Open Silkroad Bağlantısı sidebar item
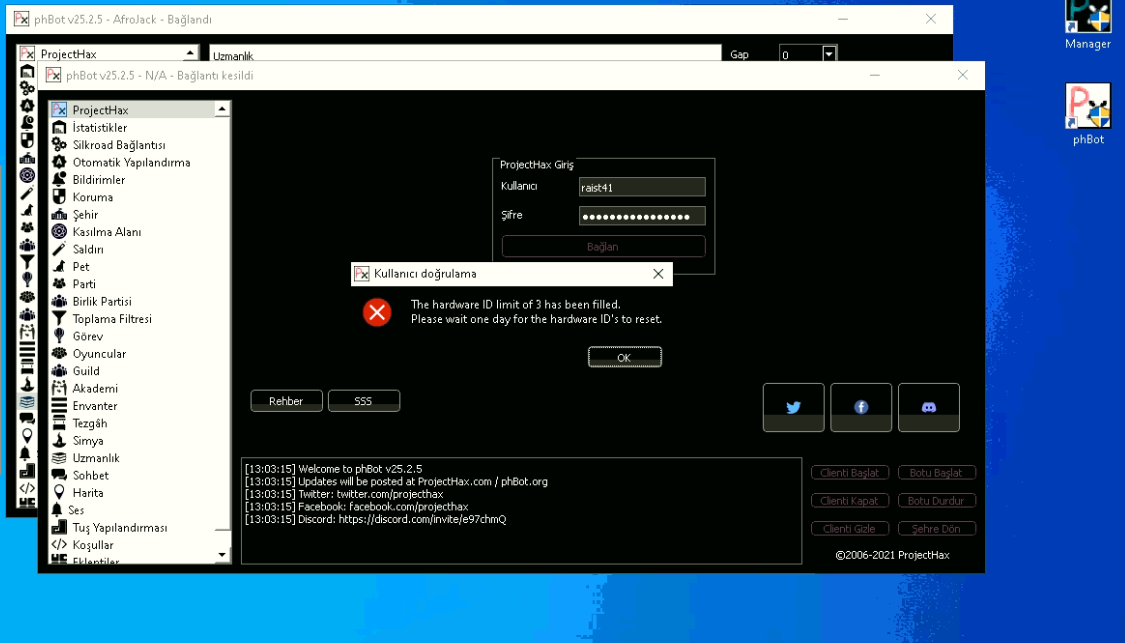 (x=118, y=145)
